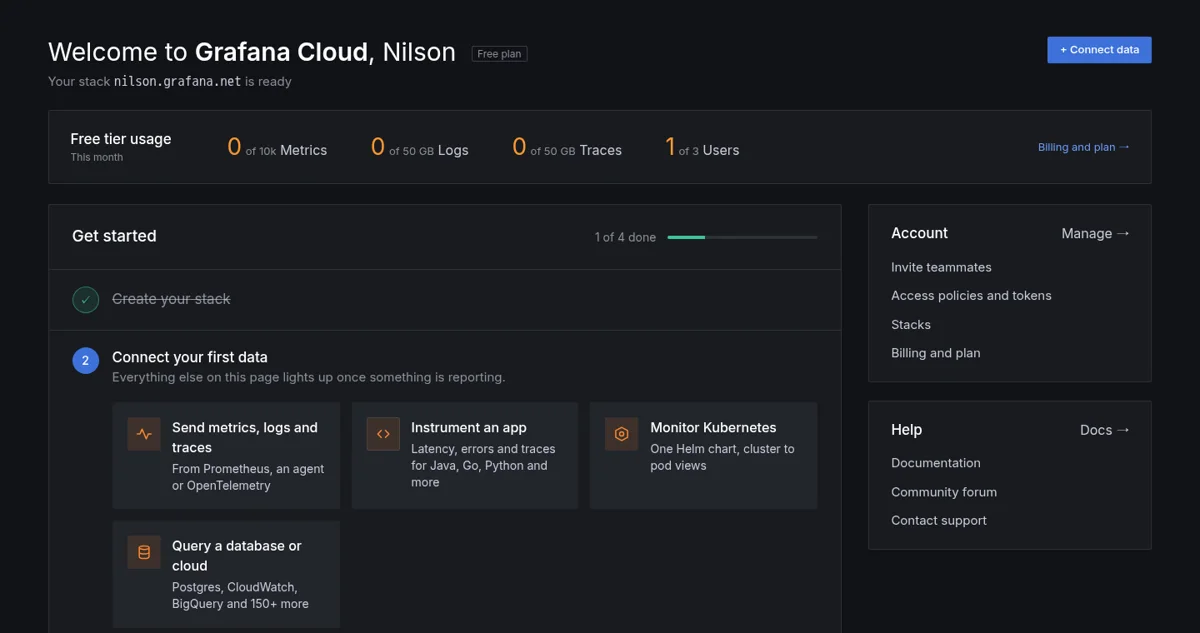1200x633 pixels.
Task: Click the Free tier usage heading
Action: tap(121, 139)
